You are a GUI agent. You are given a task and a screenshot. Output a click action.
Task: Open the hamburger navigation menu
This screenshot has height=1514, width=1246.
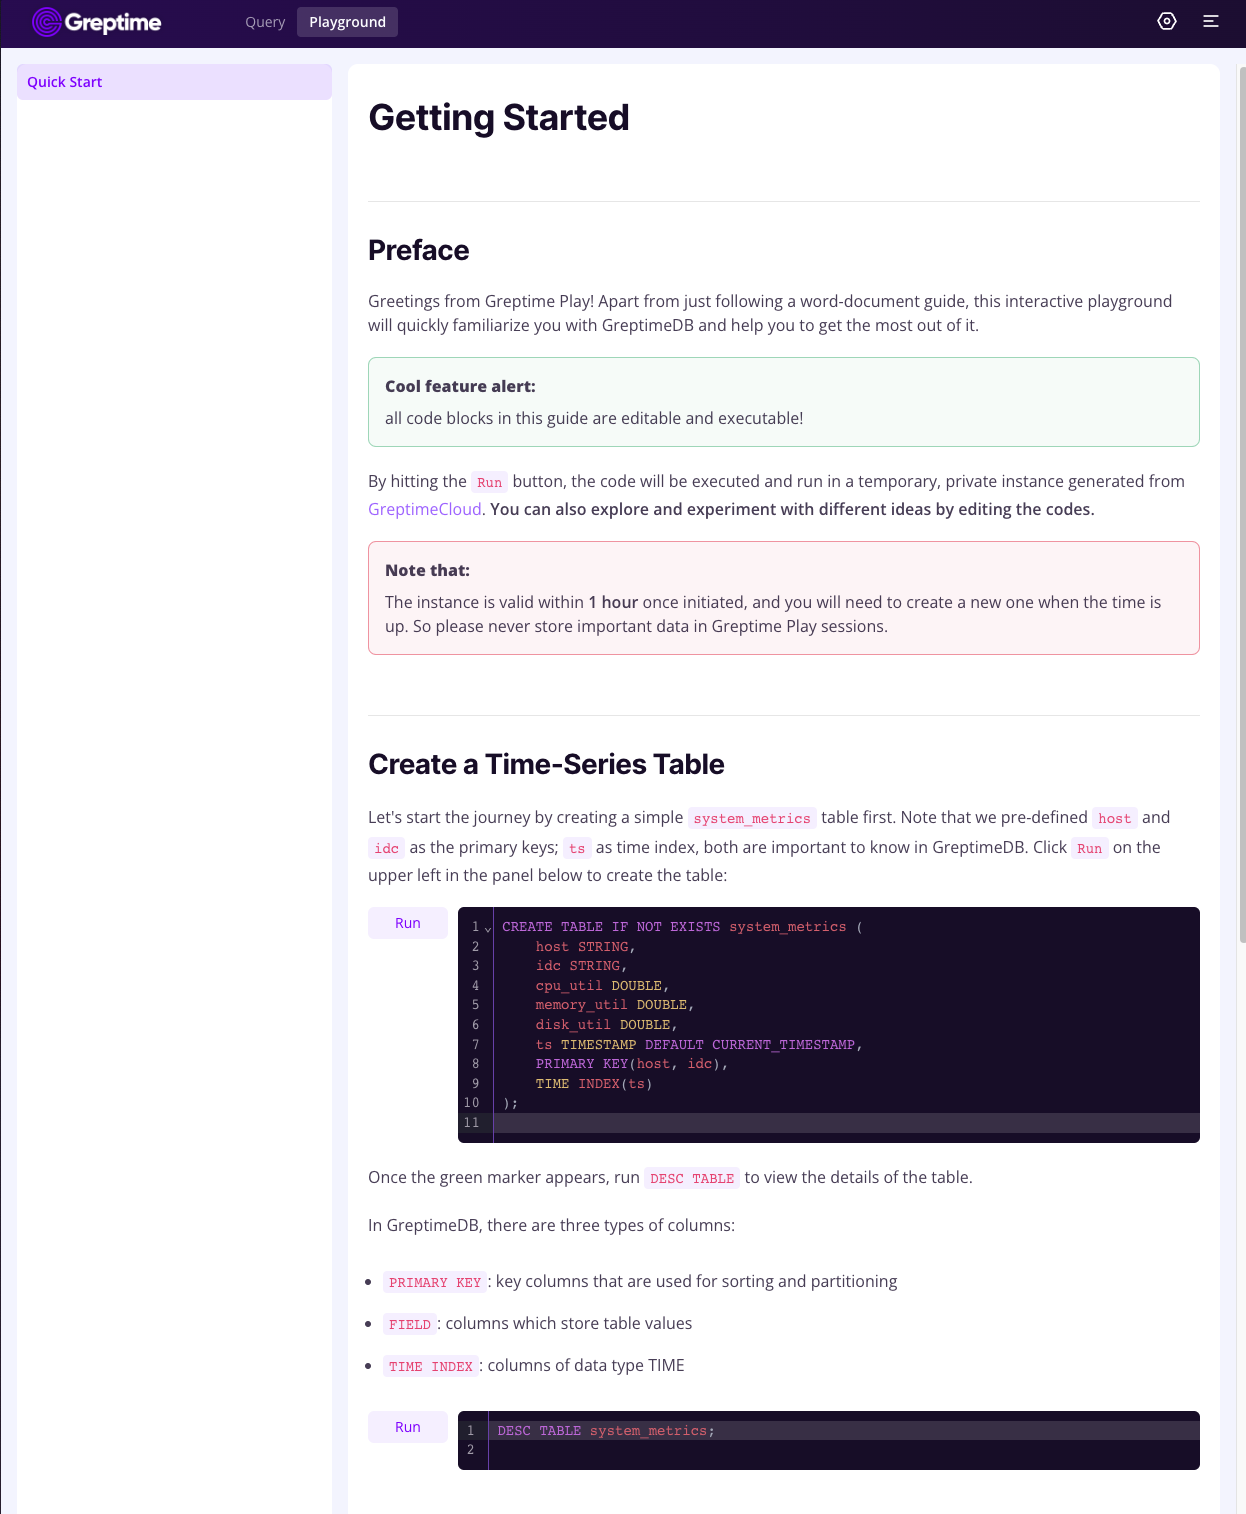1210,21
